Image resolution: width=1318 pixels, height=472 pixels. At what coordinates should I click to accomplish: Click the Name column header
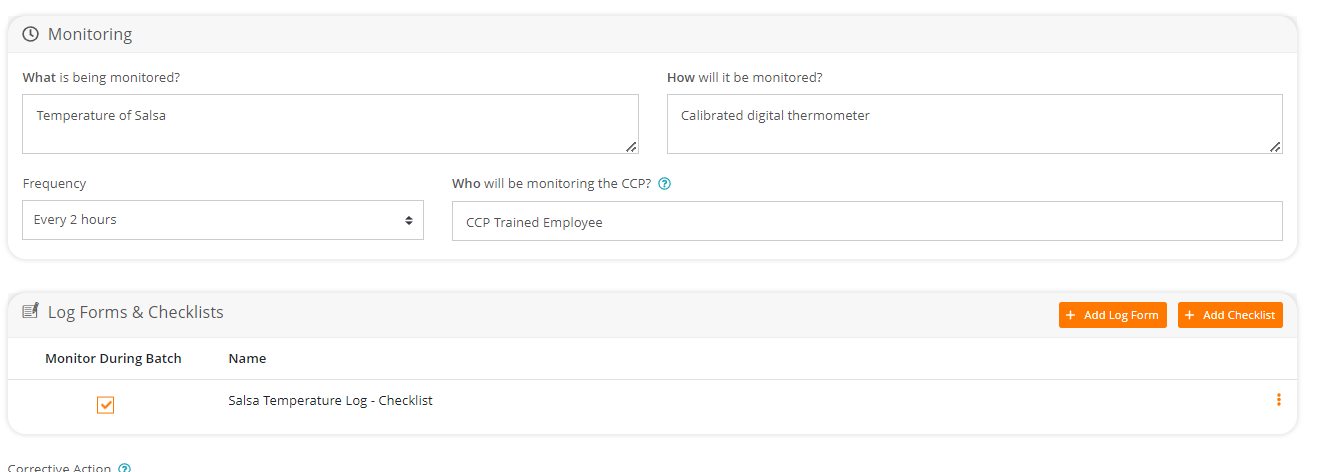pos(247,358)
